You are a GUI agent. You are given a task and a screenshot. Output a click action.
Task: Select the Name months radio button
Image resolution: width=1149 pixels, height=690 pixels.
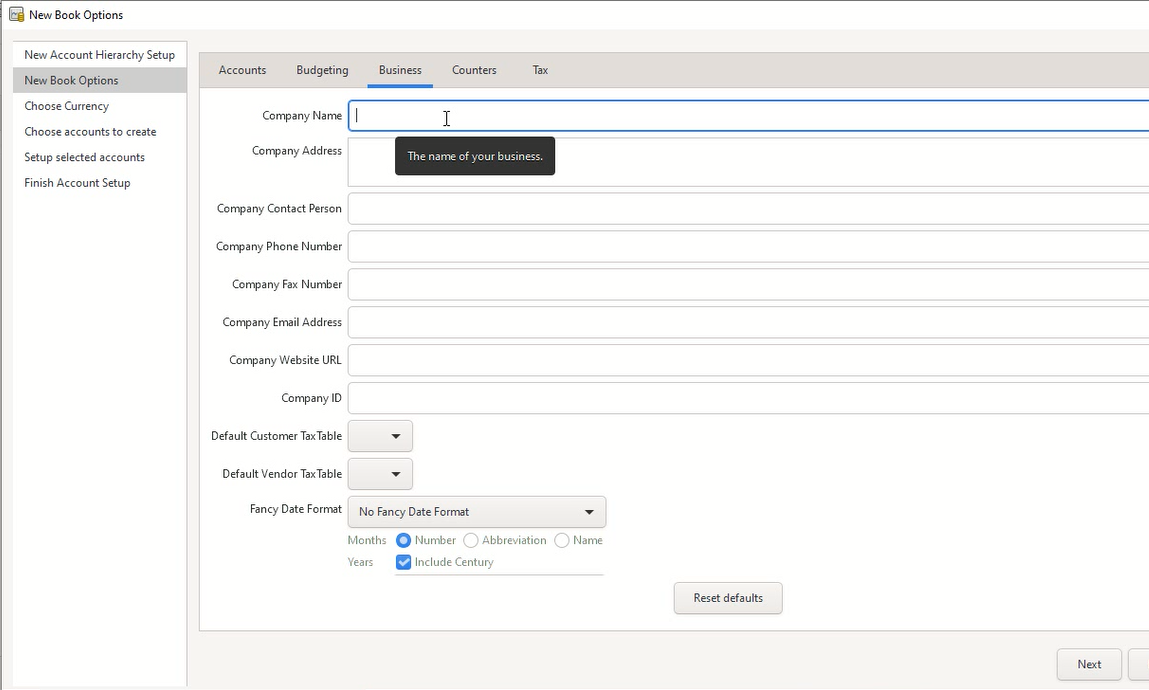(562, 540)
